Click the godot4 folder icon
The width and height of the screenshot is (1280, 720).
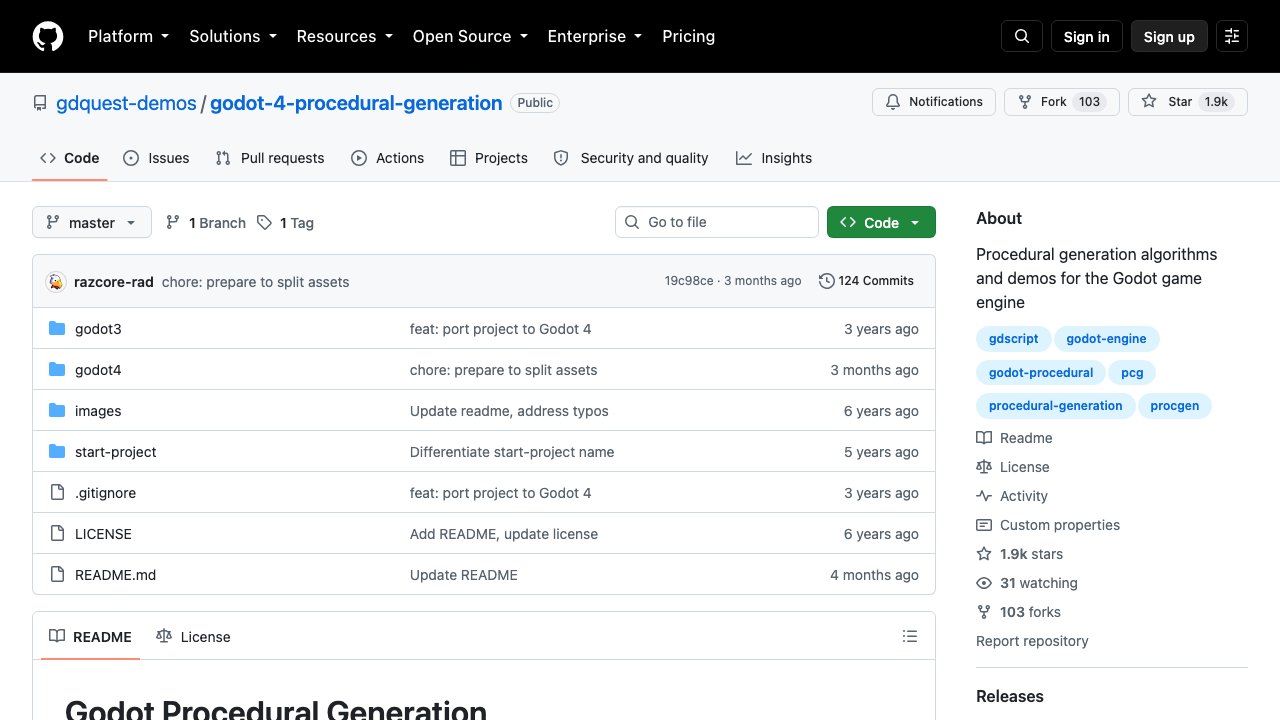[57, 370]
